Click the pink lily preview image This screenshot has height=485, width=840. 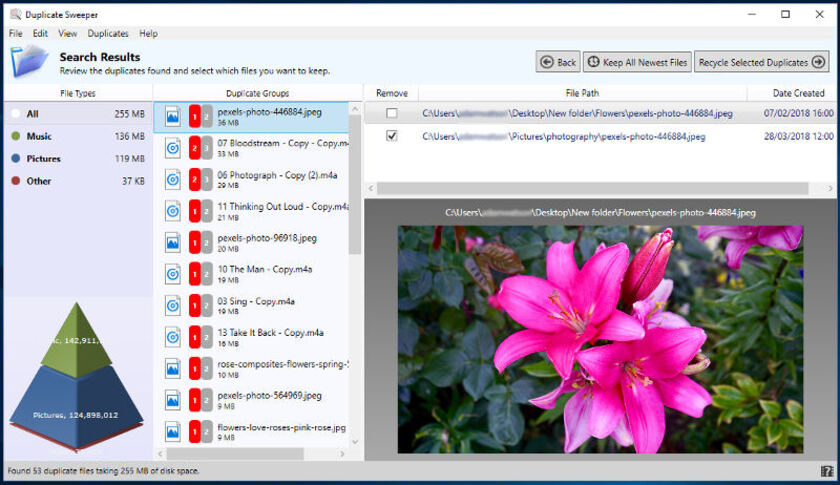pyautogui.click(x=600, y=339)
